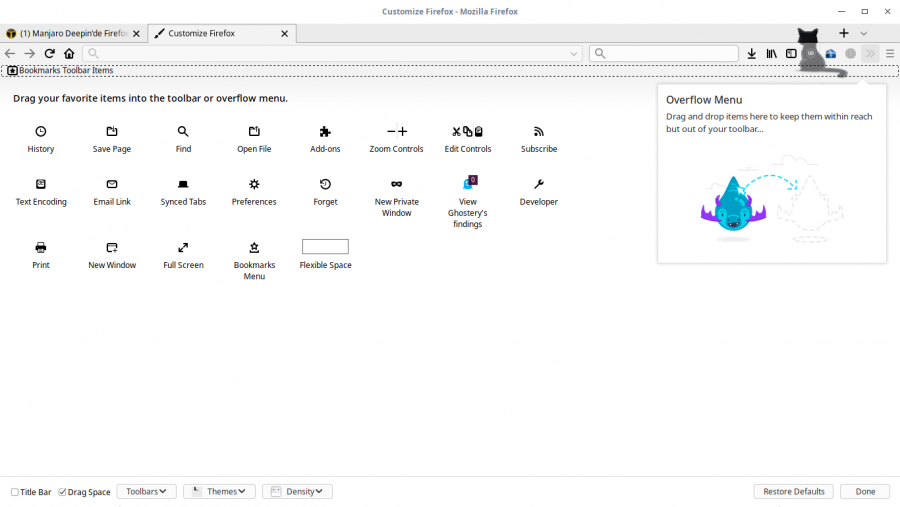Select the New Window icon
The height and width of the screenshot is (507, 900).
pos(112,247)
